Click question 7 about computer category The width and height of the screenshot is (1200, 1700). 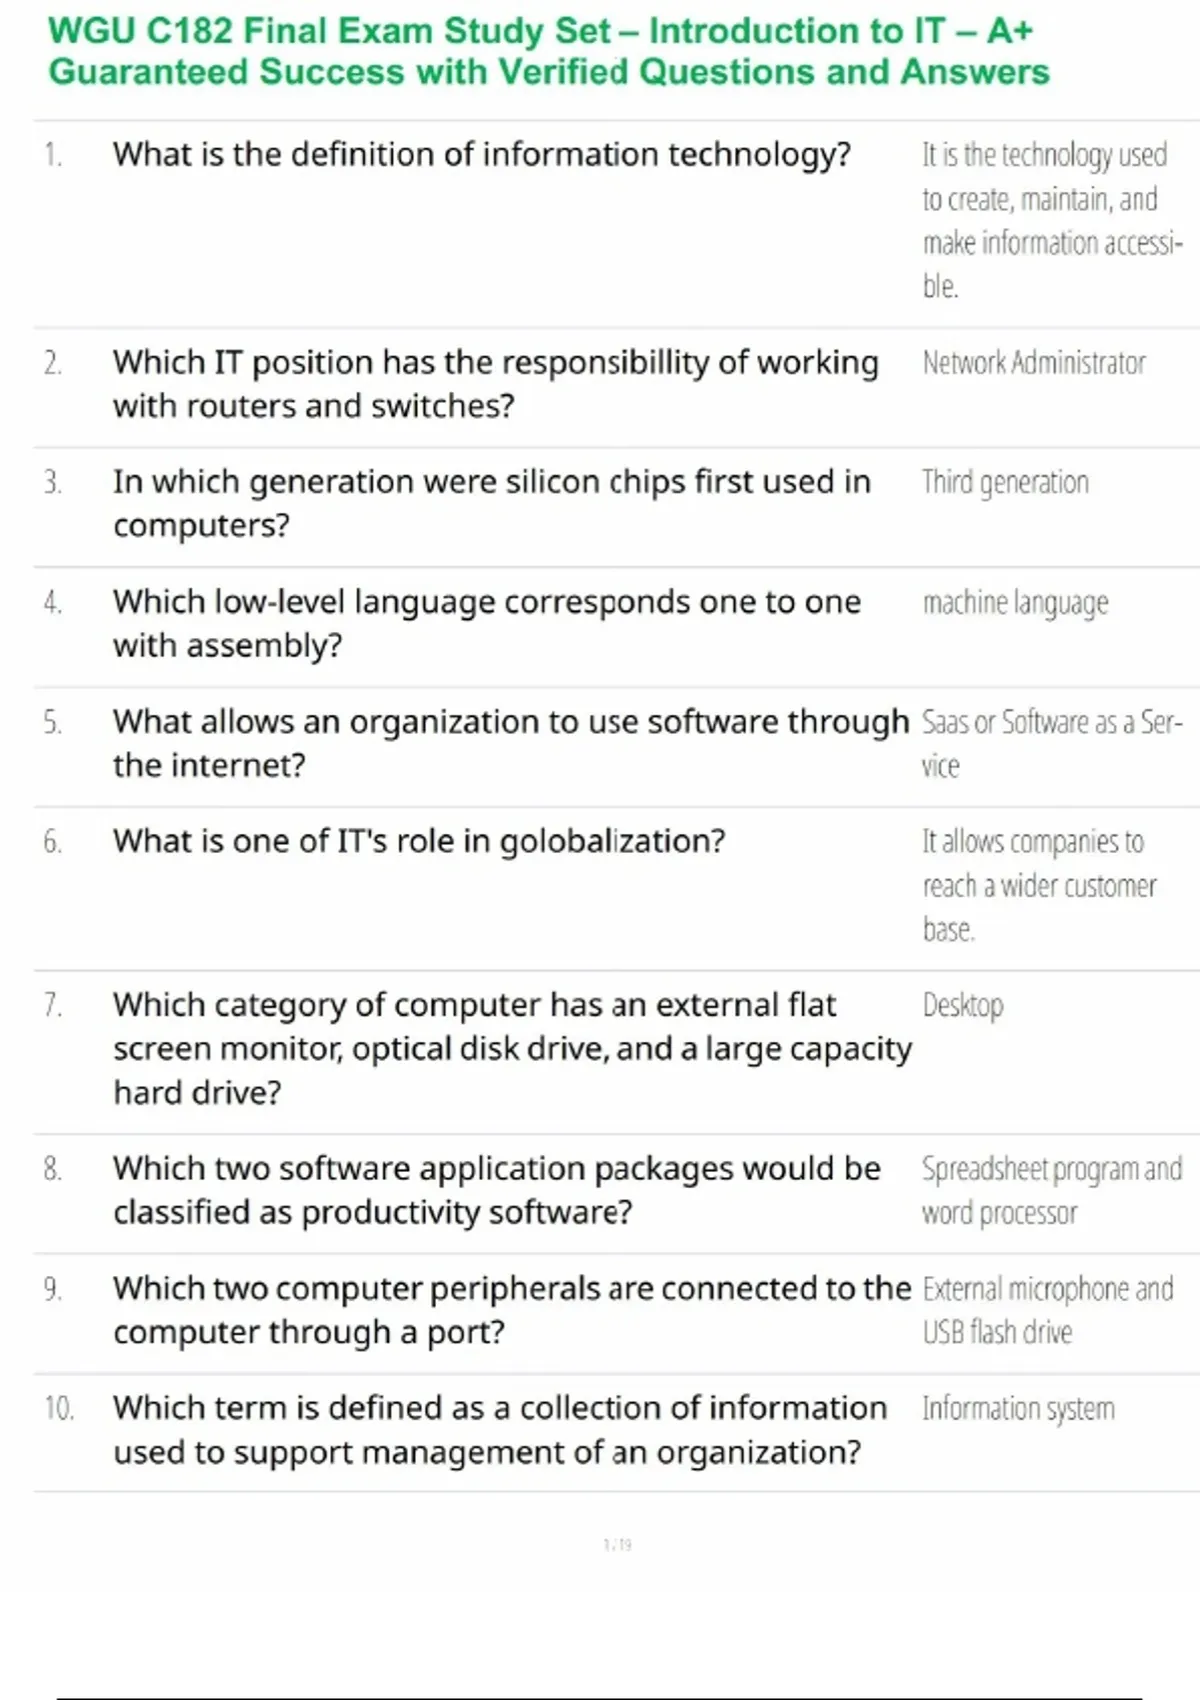point(511,1048)
